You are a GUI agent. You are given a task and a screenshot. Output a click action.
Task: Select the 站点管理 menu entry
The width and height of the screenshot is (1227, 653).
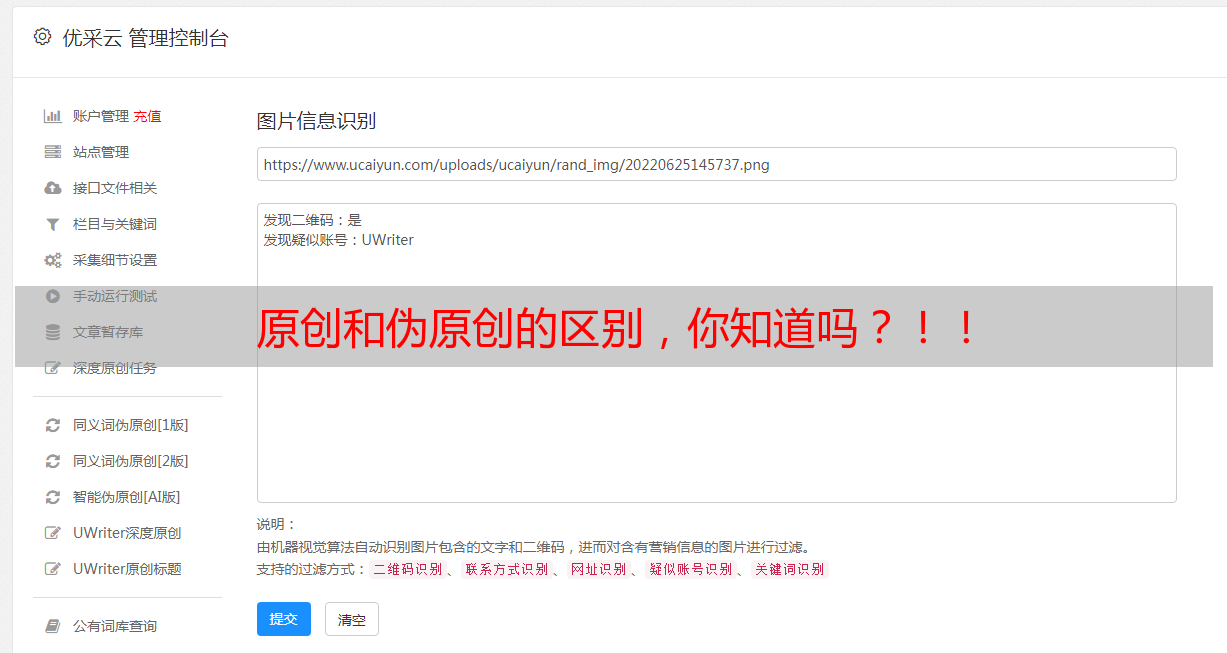(x=101, y=152)
